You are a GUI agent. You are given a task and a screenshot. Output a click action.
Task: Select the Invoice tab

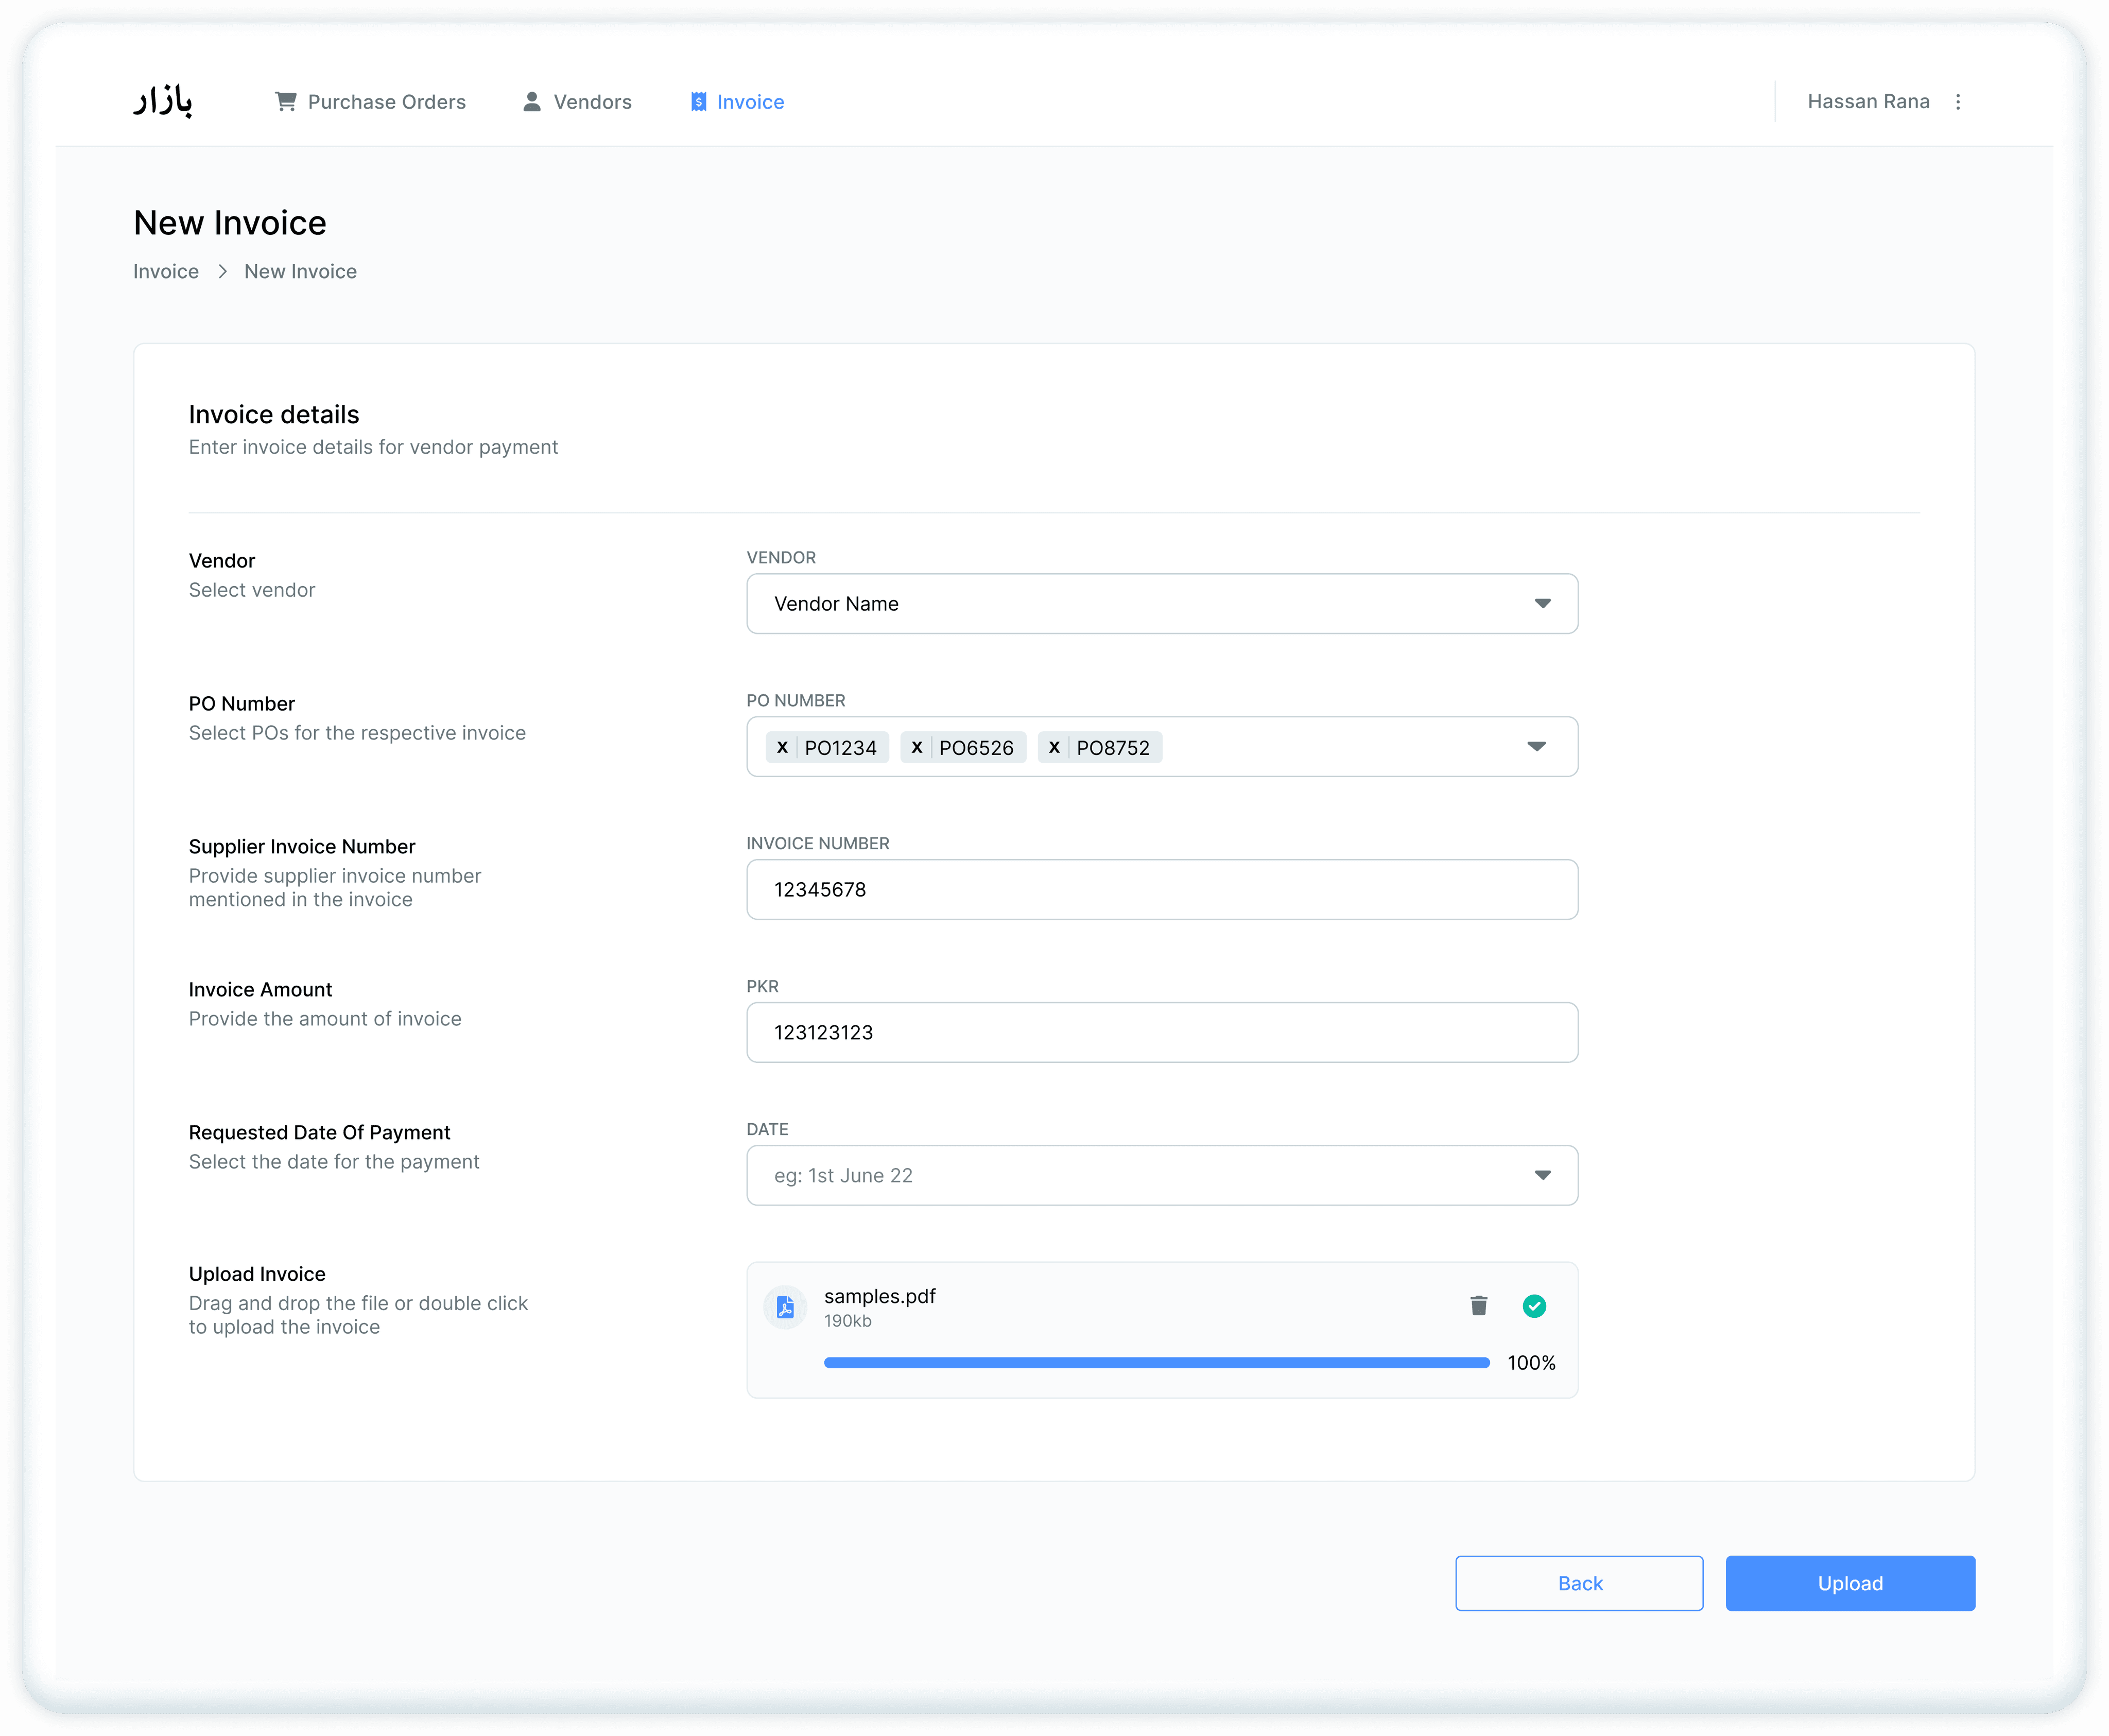point(737,102)
